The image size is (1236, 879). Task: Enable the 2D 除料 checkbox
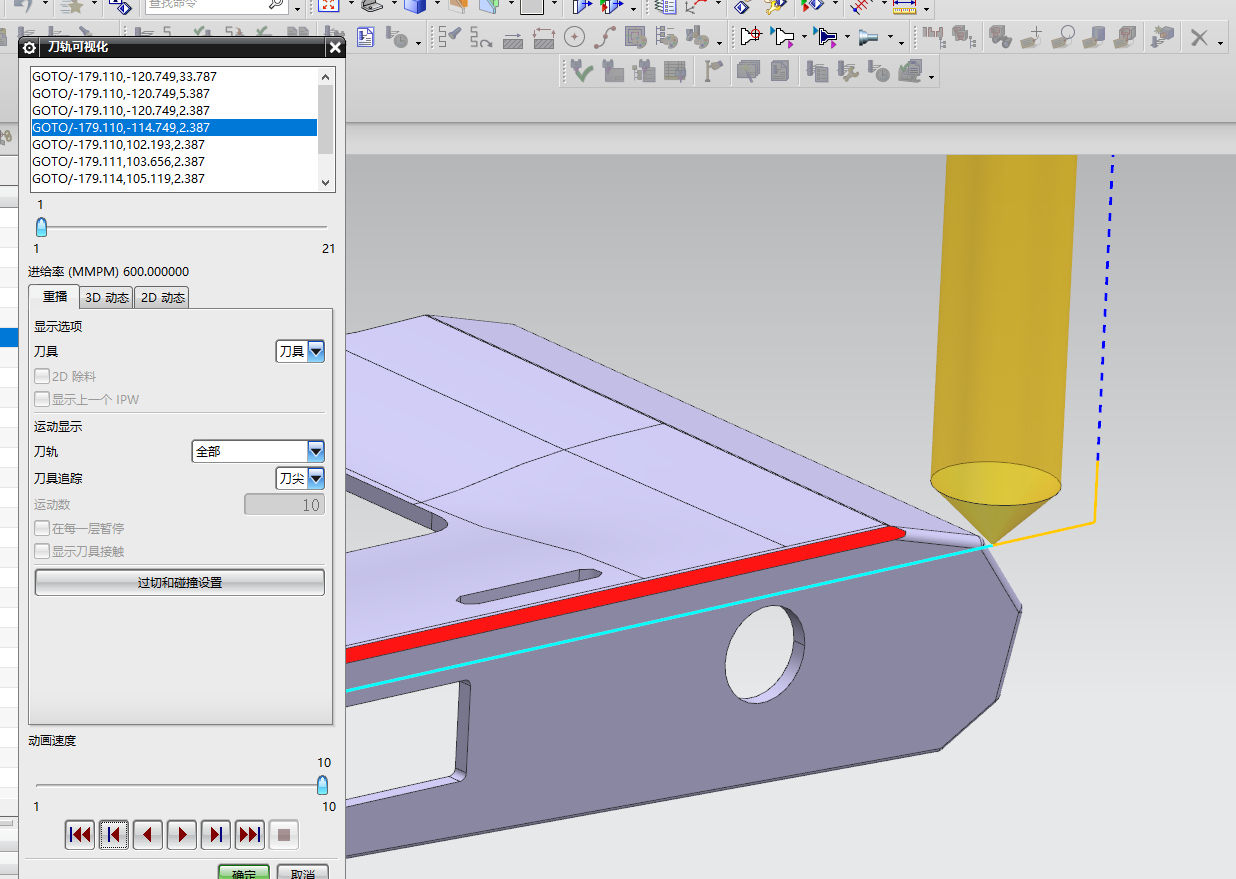click(42, 377)
